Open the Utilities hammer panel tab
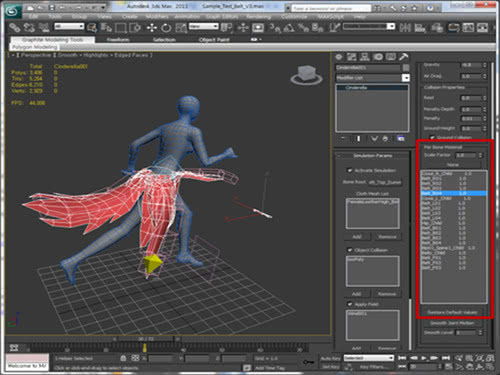500x375 pixels. click(403, 57)
